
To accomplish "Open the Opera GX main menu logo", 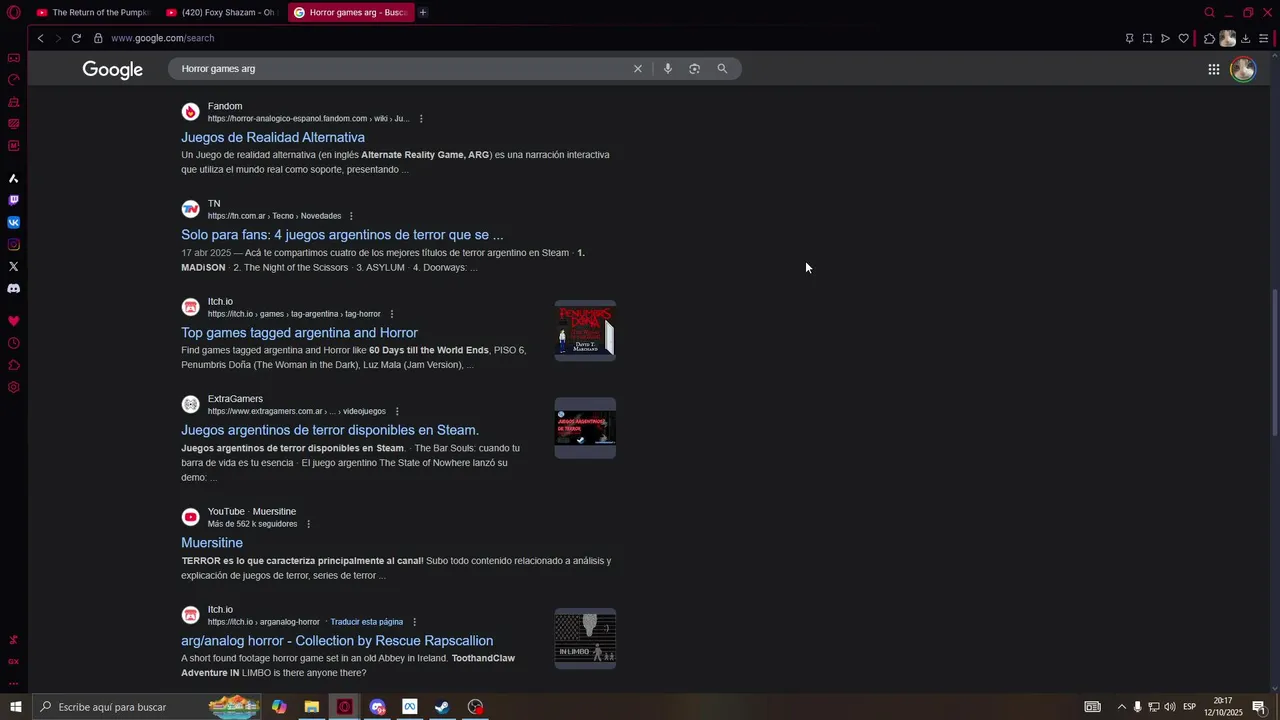I will [13, 13].
